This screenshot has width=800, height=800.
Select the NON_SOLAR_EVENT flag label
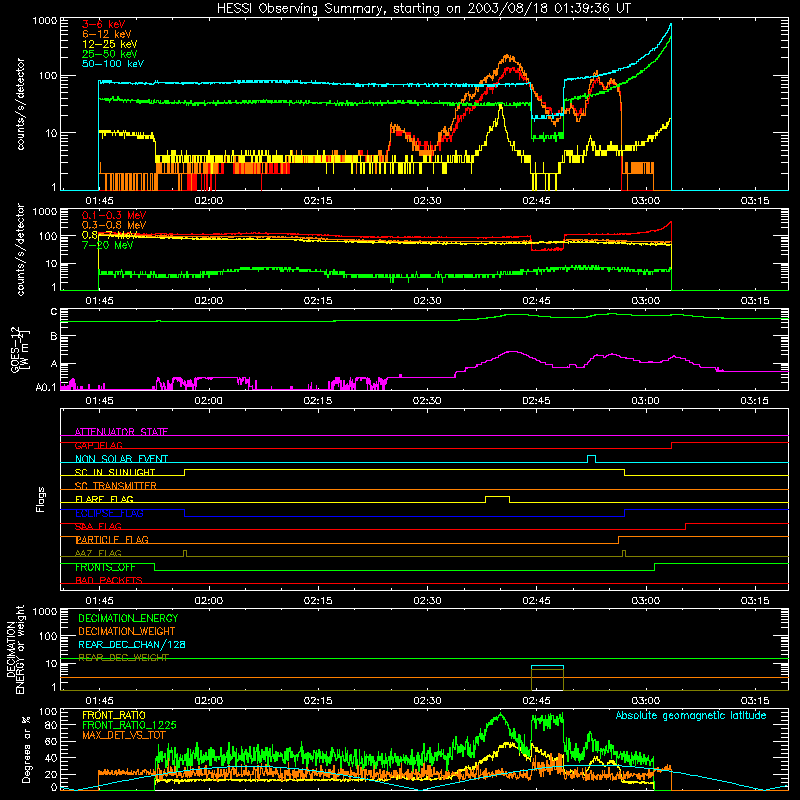(121, 459)
